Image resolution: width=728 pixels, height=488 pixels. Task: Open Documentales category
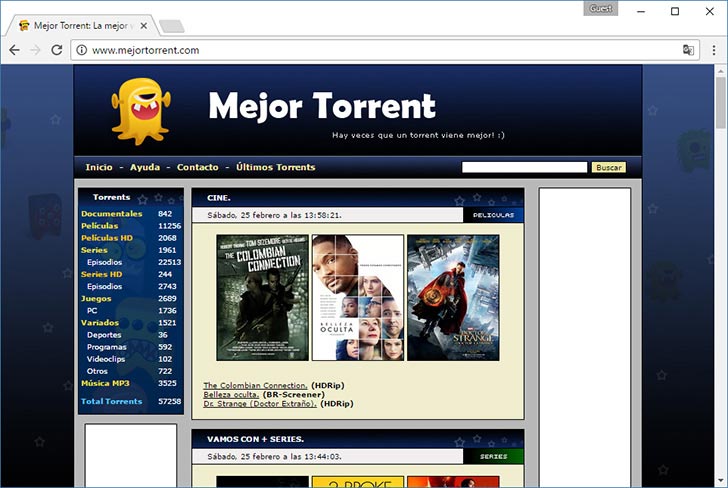tap(112, 214)
